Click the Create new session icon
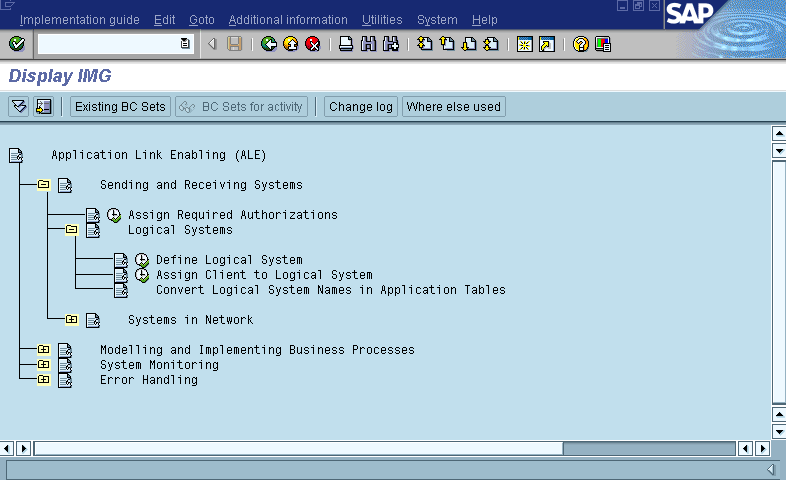The width and height of the screenshot is (786, 480). [524, 44]
